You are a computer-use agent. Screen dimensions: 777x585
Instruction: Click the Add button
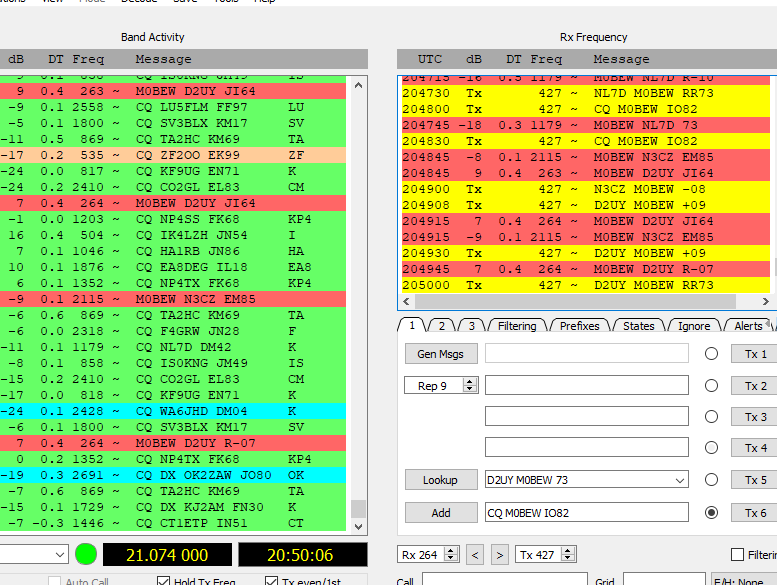[x=441, y=513]
